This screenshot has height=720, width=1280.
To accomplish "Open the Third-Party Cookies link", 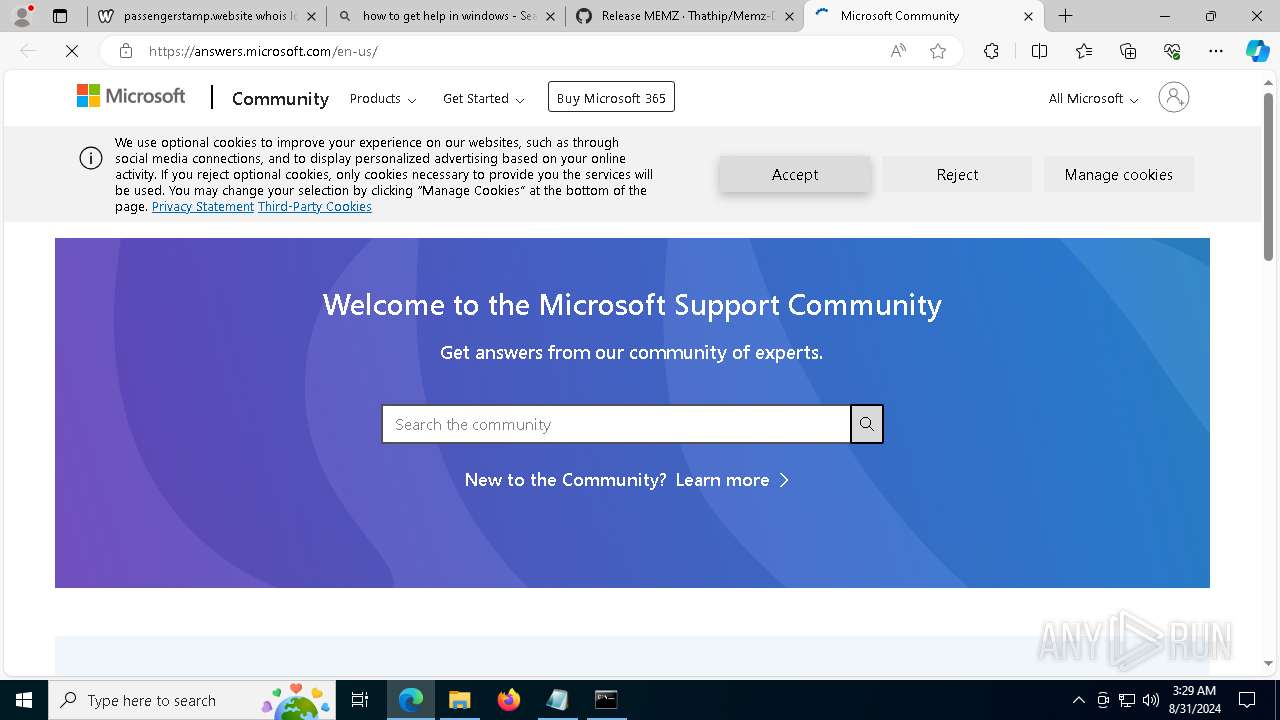I will [x=315, y=206].
